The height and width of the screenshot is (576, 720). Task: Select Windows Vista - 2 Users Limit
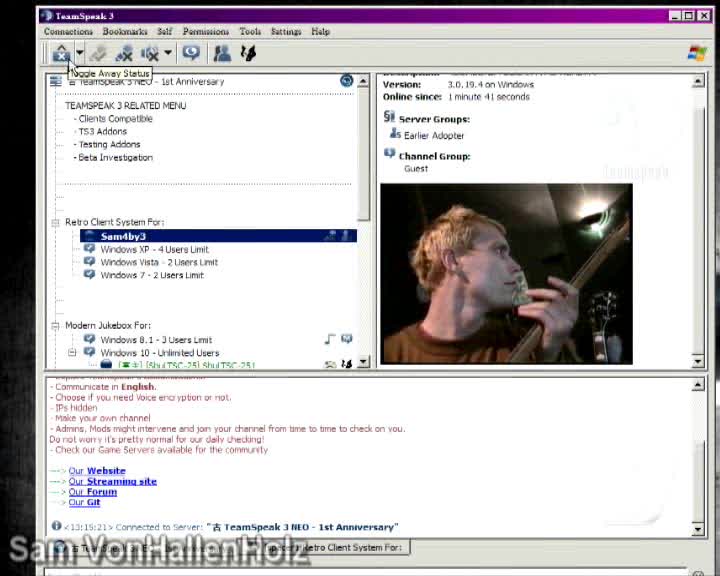pyautogui.click(x=159, y=262)
